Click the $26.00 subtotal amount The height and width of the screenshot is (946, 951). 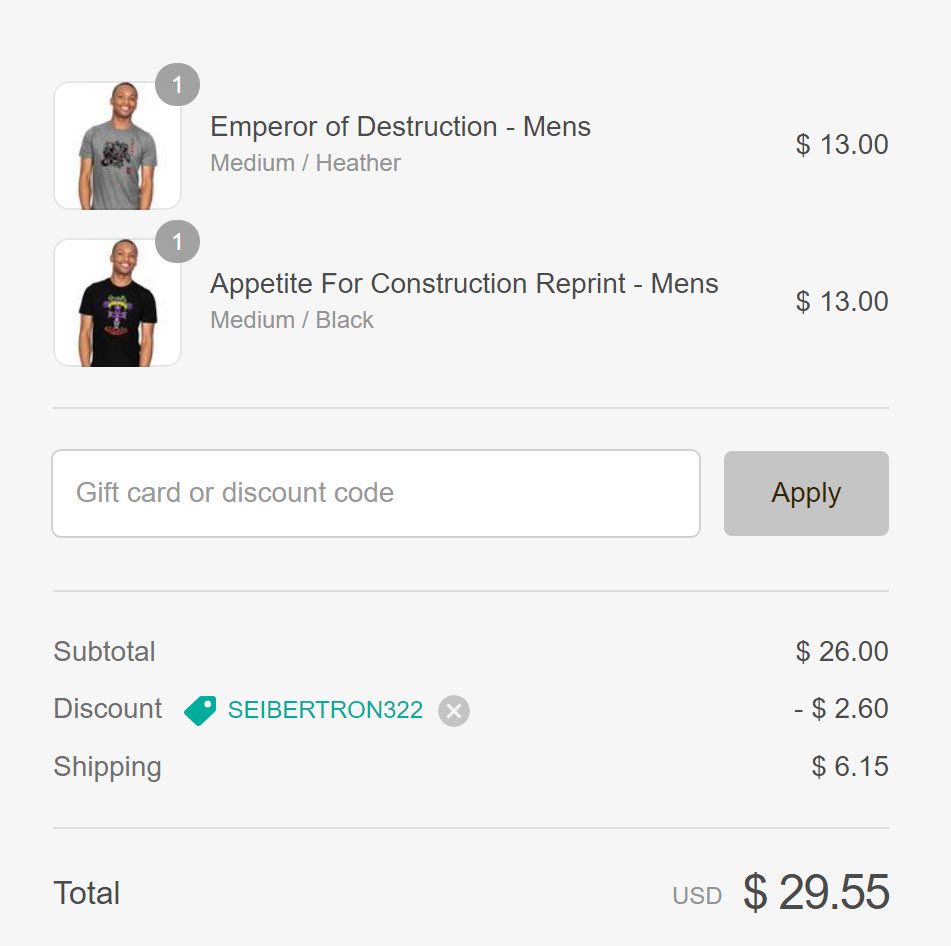point(842,652)
